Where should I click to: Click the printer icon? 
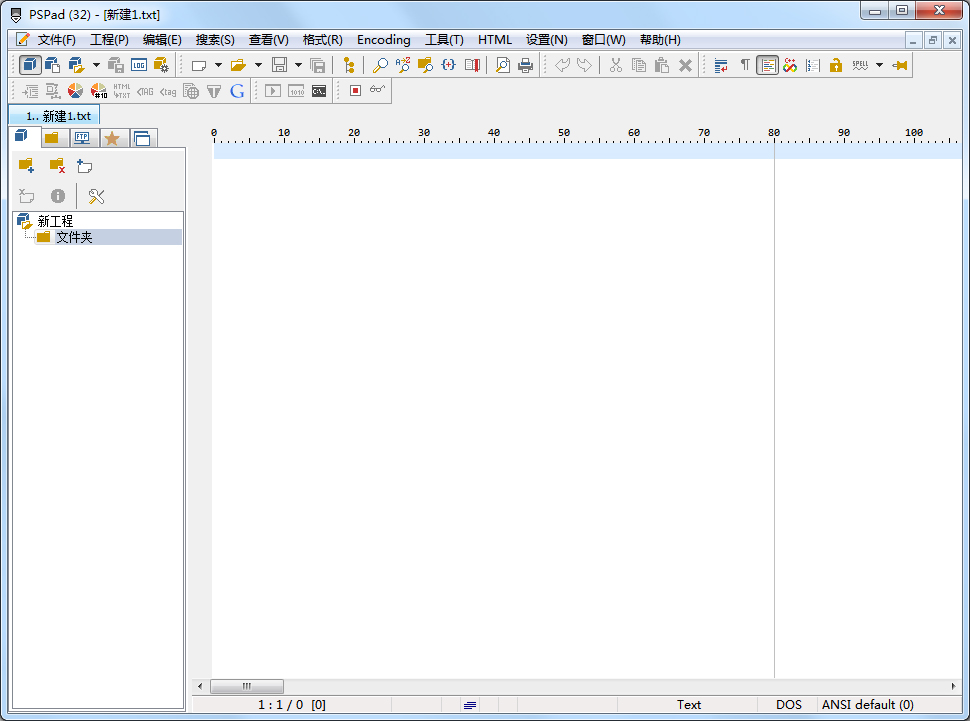pyautogui.click(x=526, y=65)
